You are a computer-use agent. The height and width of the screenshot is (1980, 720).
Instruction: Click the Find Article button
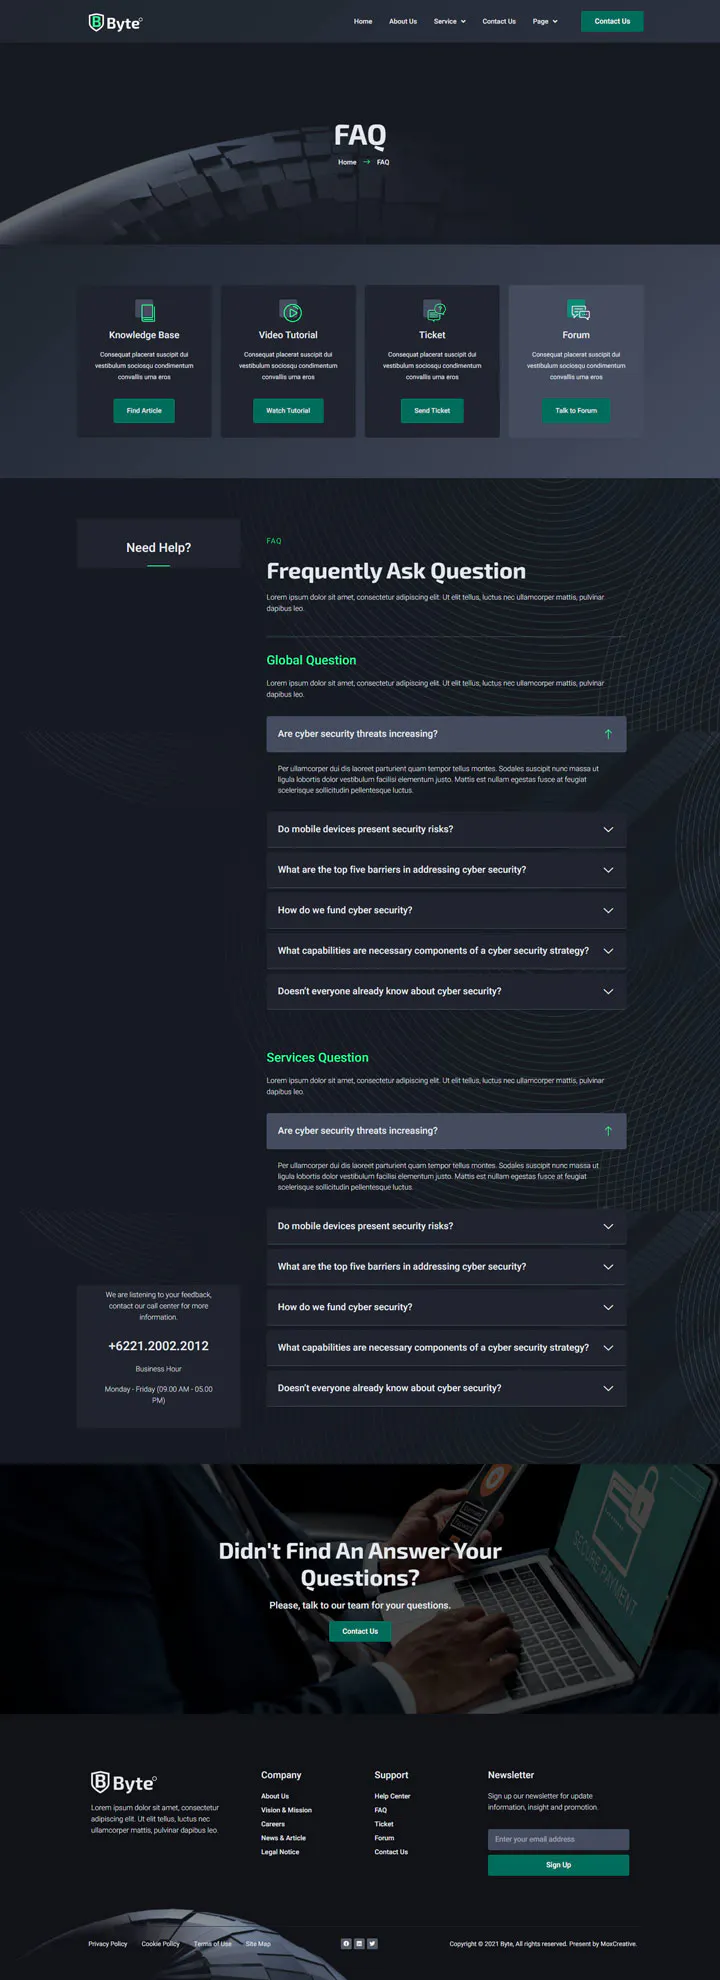click(x=144, y=410)
